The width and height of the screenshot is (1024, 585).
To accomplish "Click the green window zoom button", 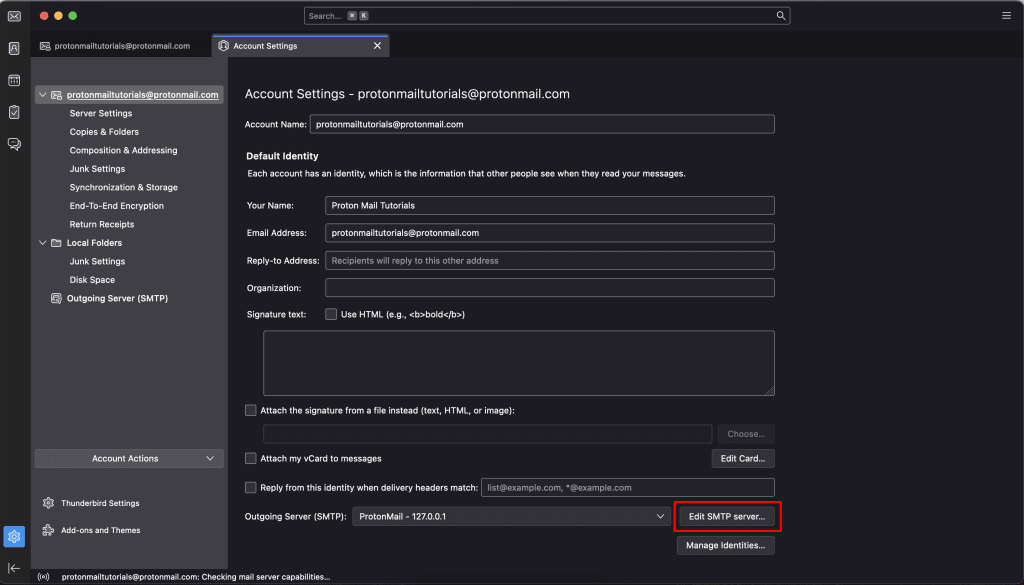I will point(72,16).
